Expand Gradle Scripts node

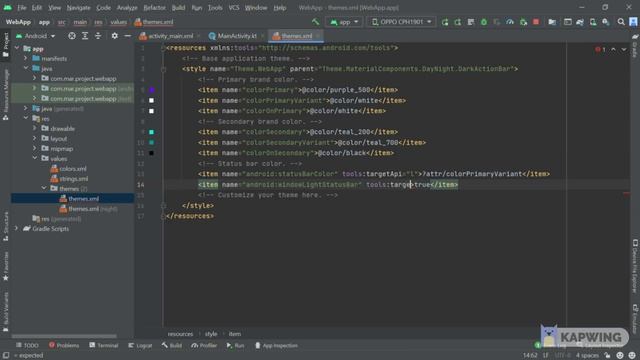point(17,229)
